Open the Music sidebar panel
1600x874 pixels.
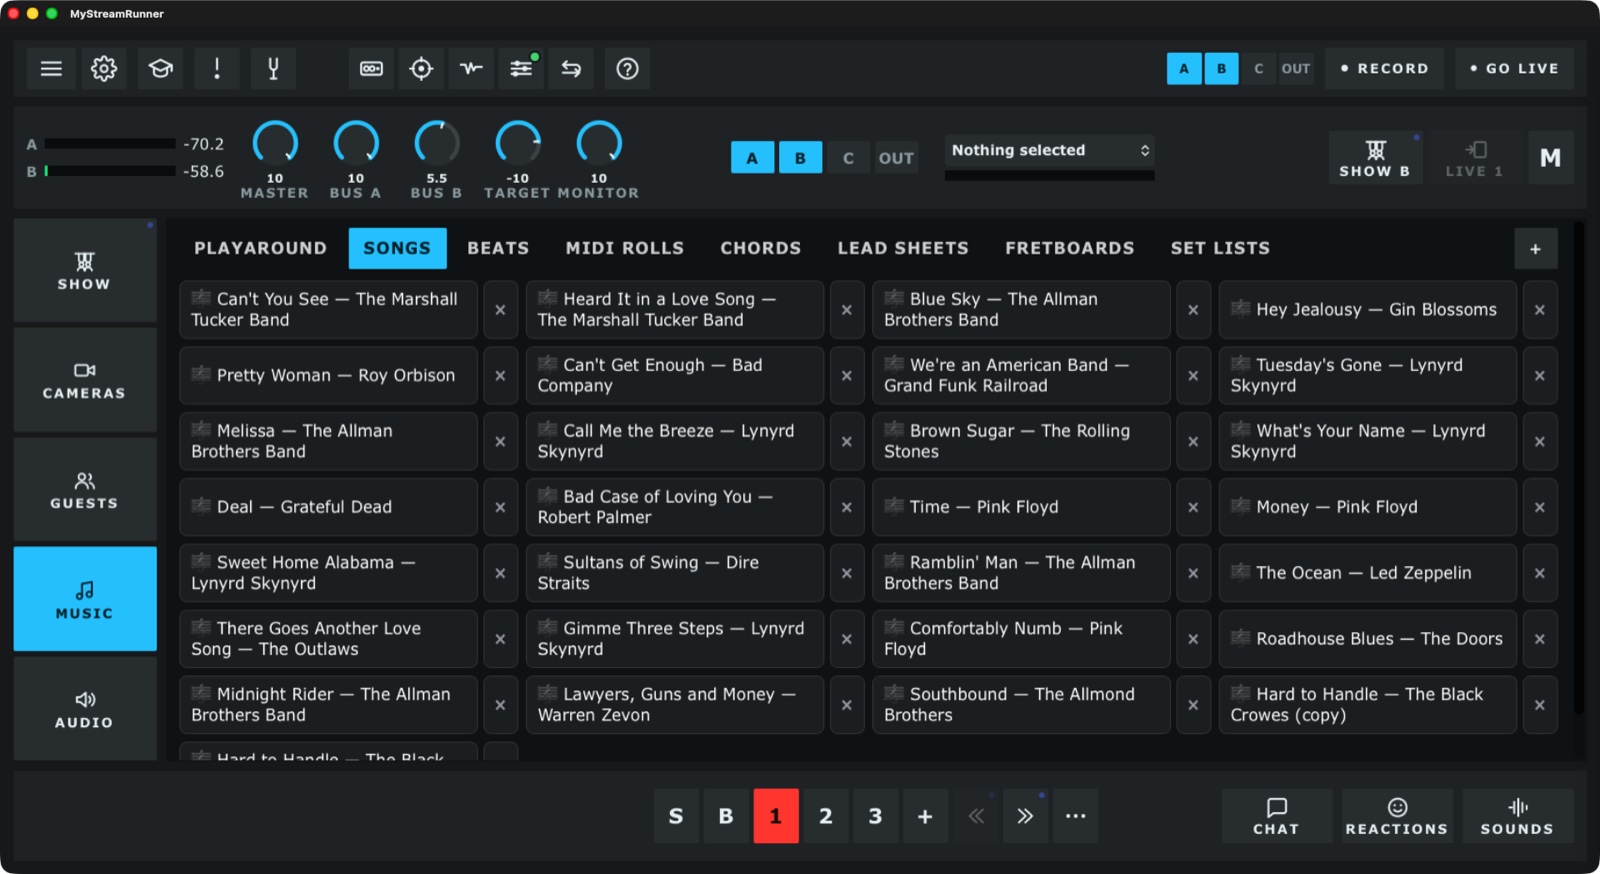[85, 599]
